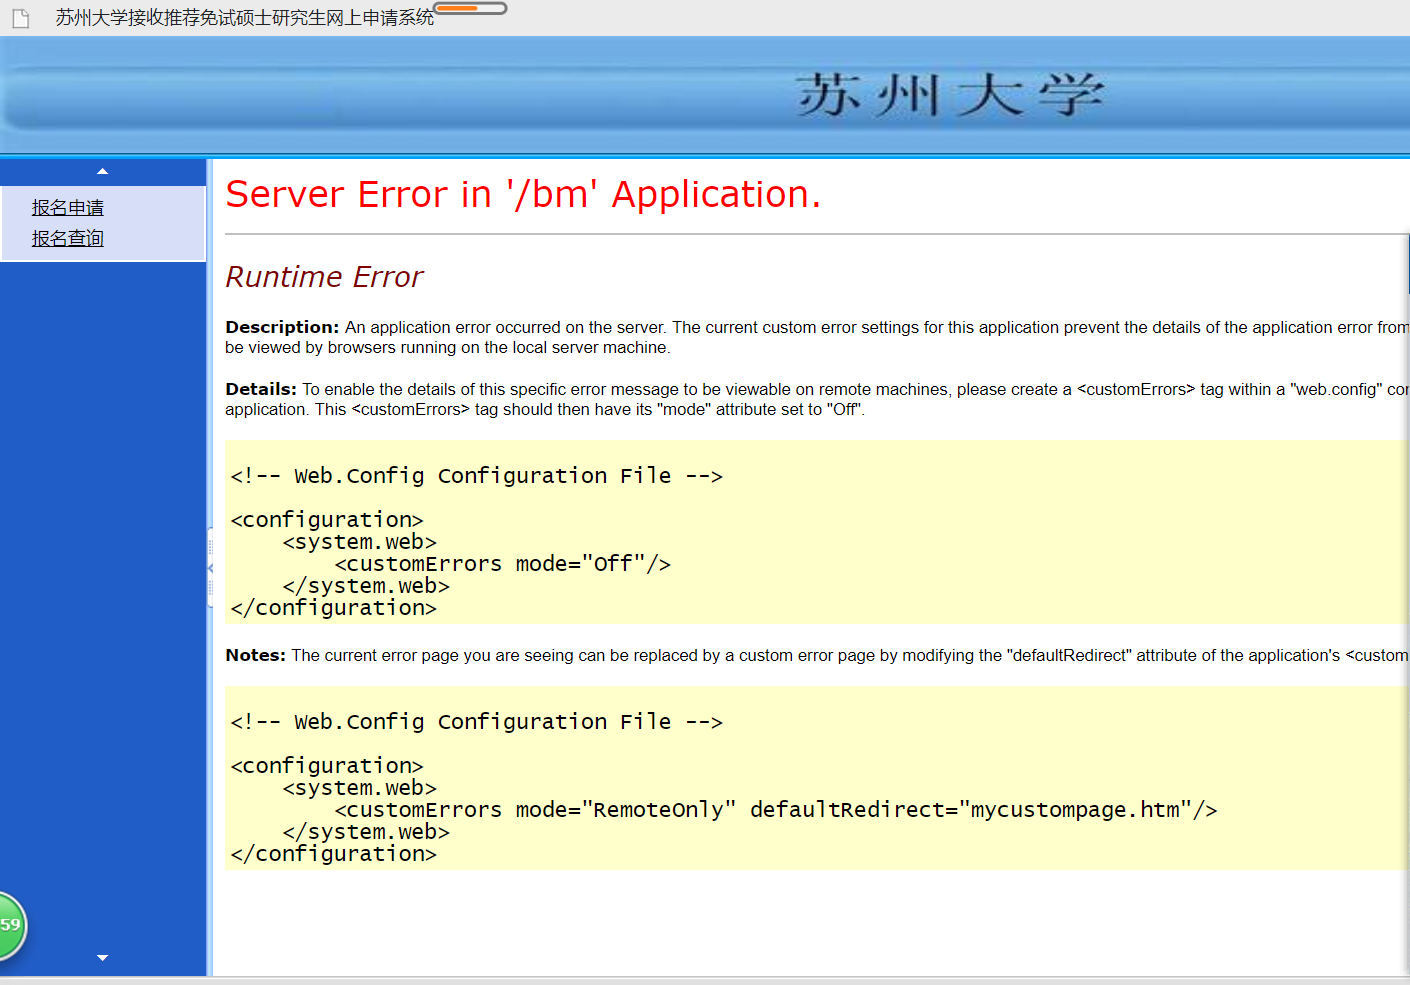The image size is (1410, 985).
Task: Click the first <configuration> opening tag
Action: [x=327, y=520]
